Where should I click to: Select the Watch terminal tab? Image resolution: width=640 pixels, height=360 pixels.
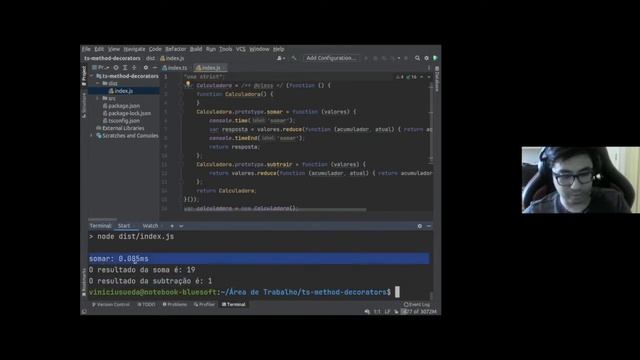(x=150, y=226)
